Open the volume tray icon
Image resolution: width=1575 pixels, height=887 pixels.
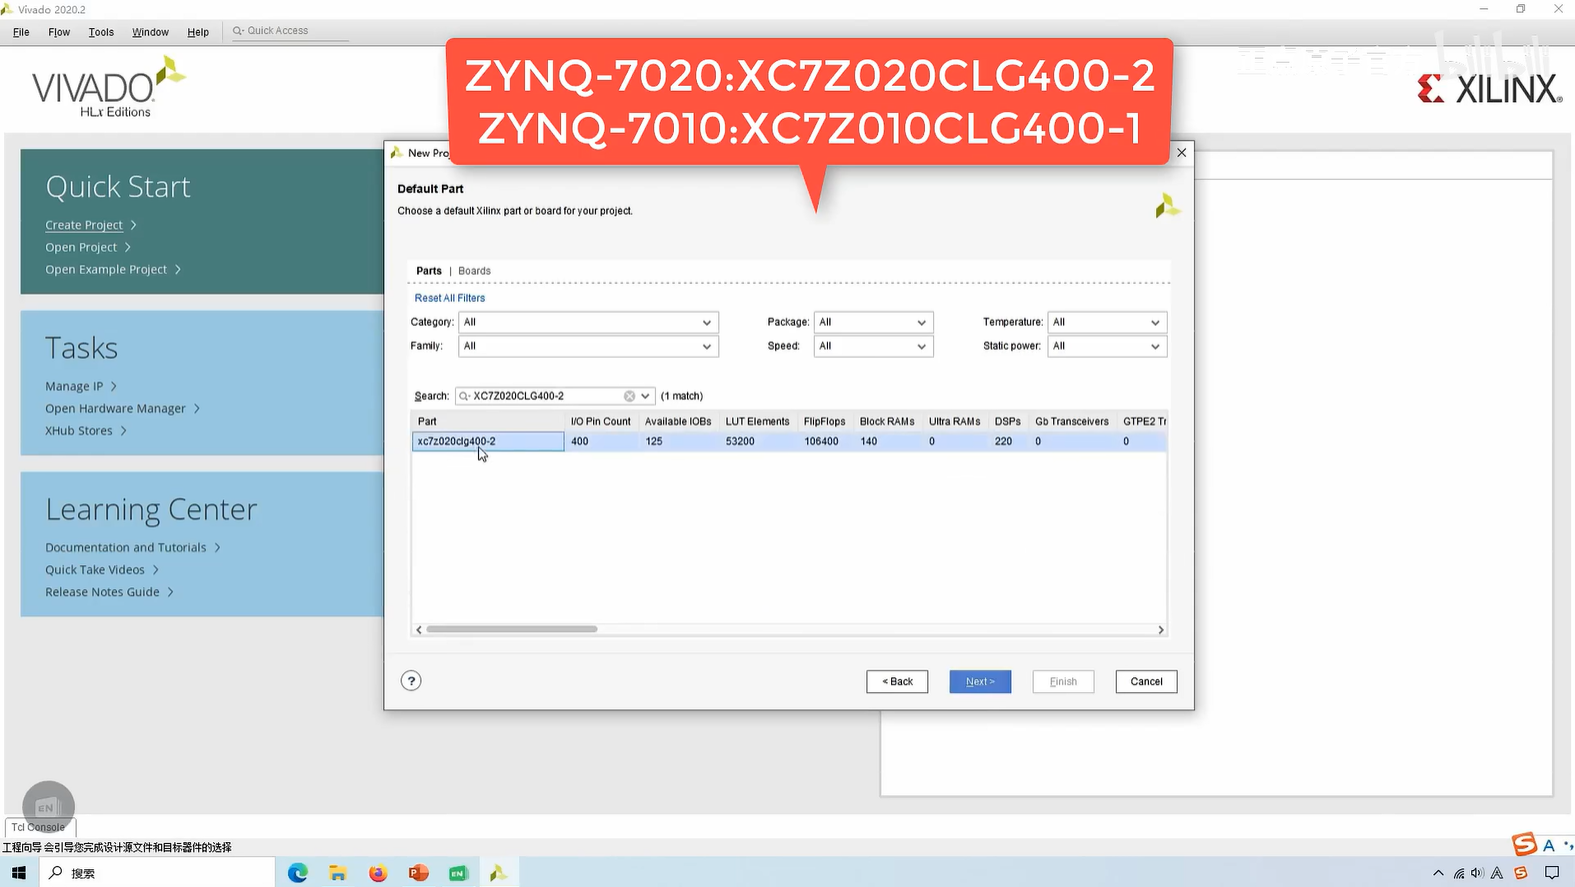(x=1477, y=873)
